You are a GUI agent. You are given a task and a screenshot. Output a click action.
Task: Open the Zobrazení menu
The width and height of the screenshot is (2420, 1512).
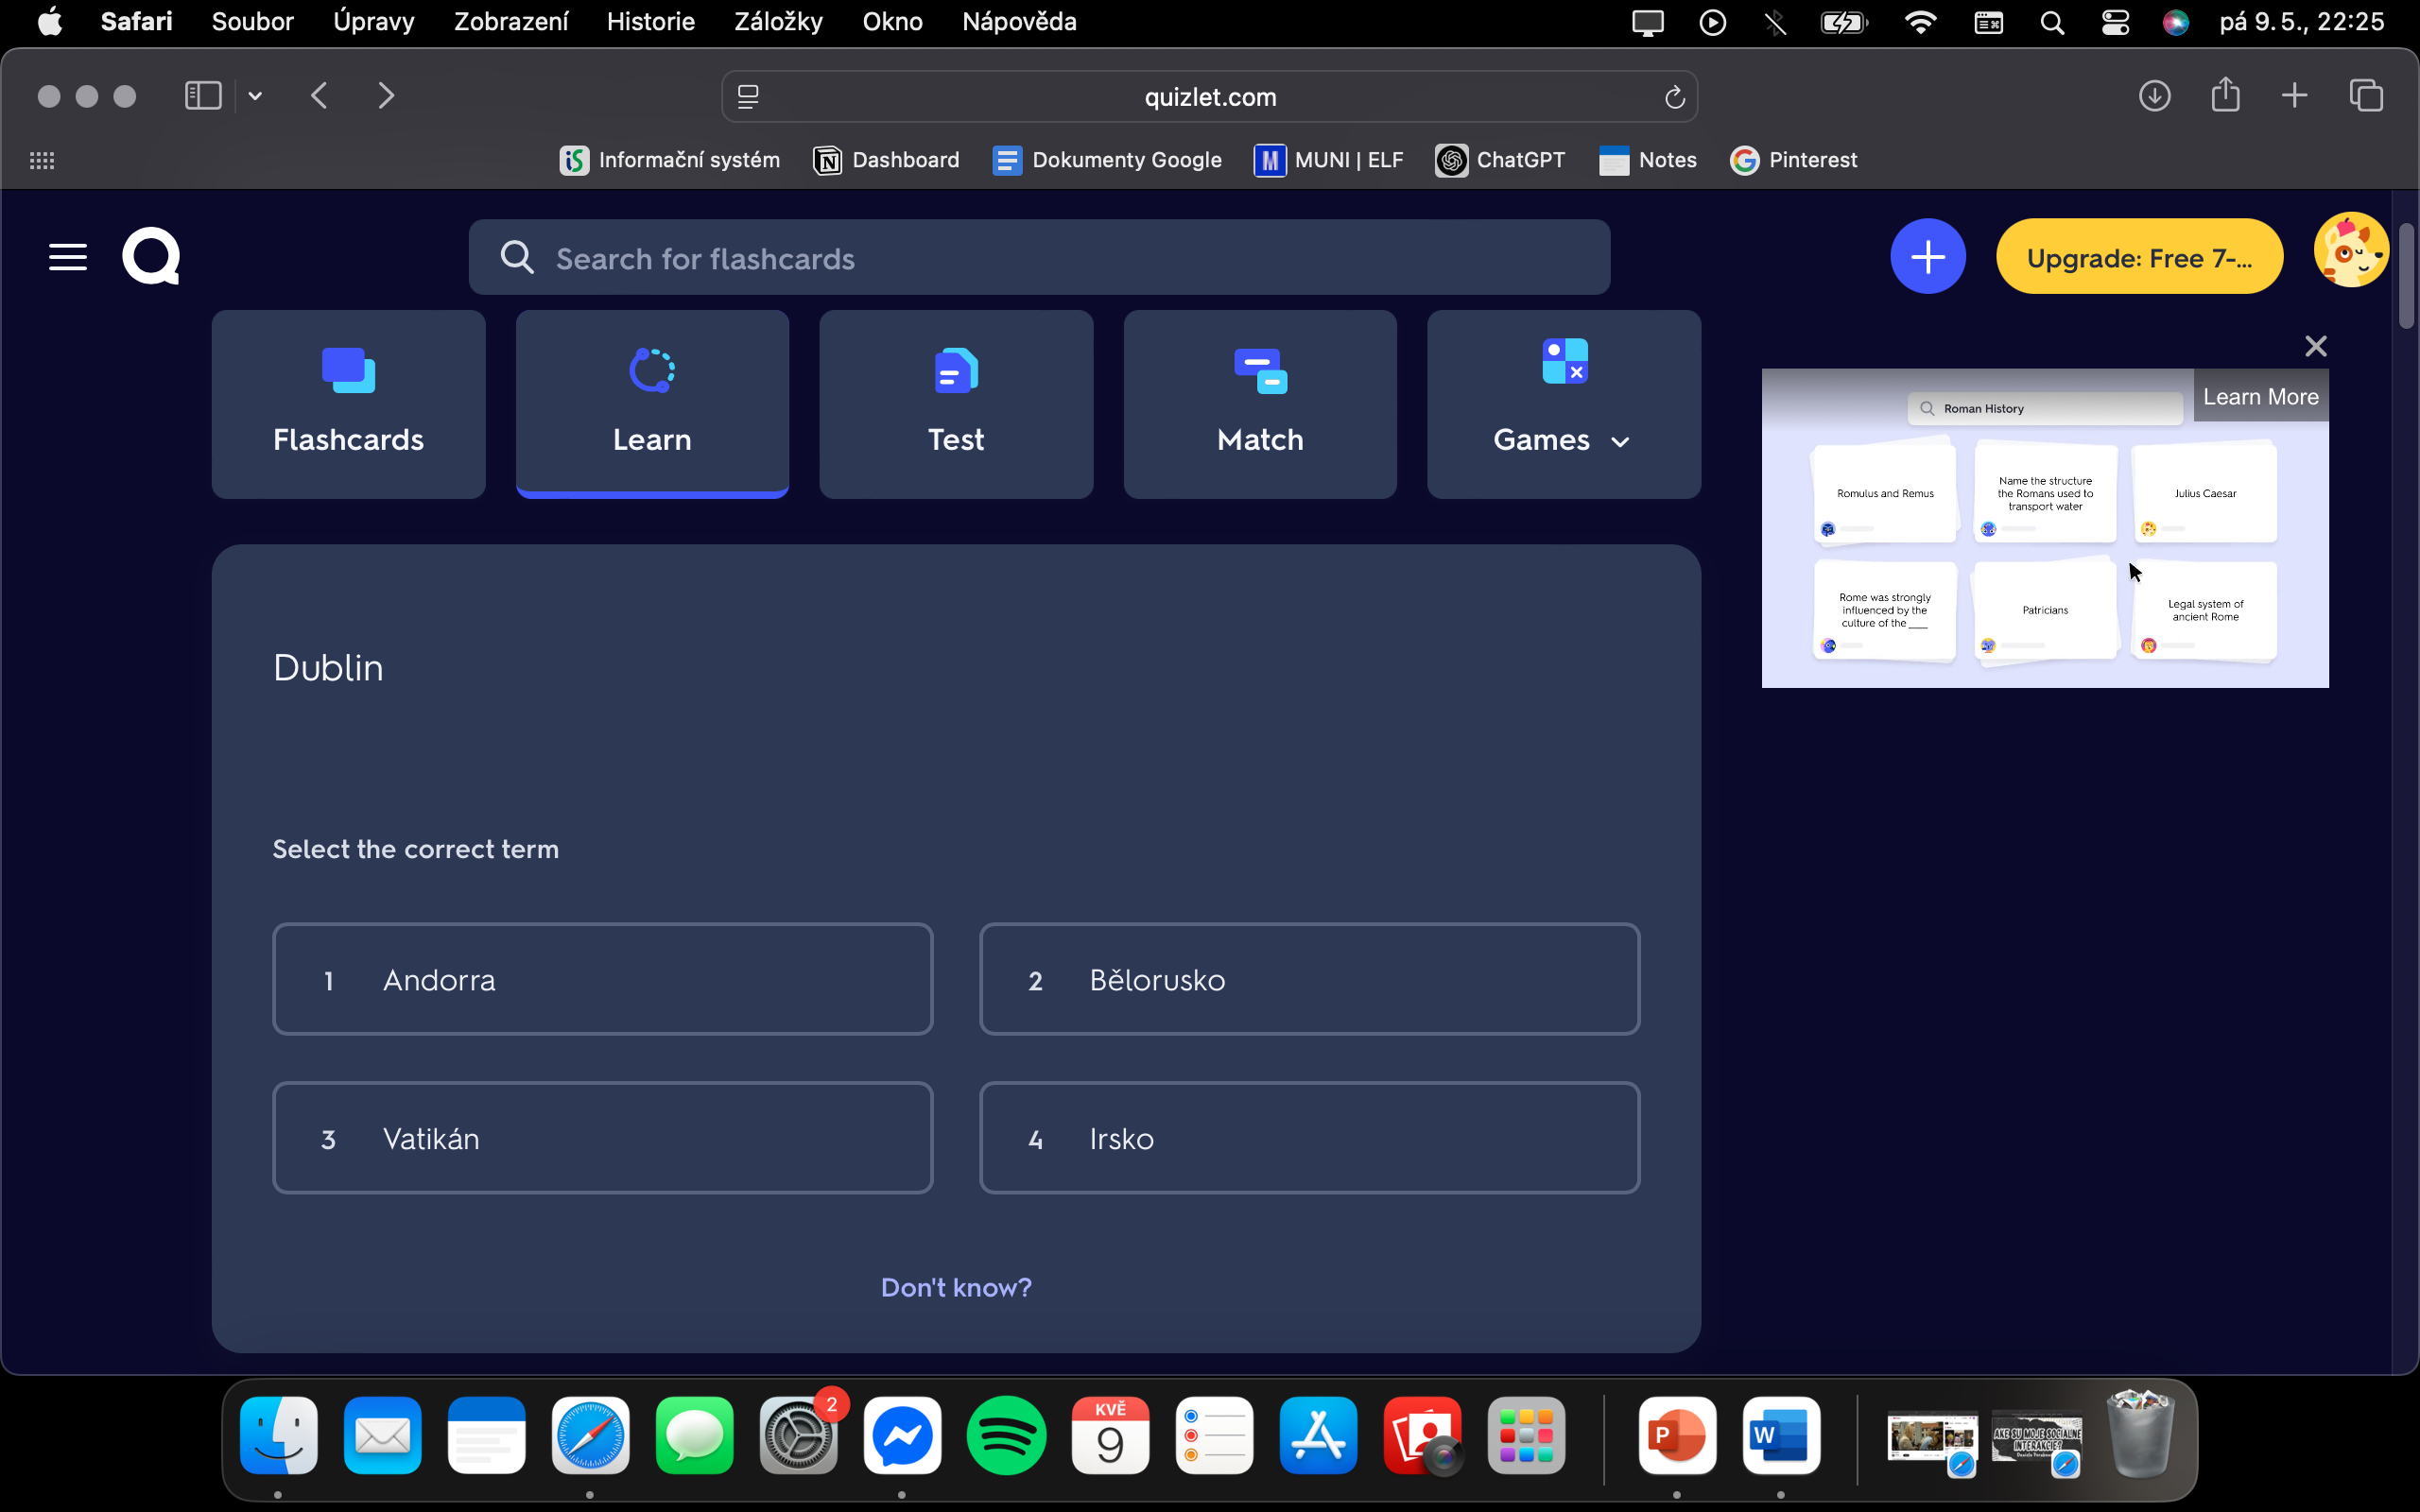[510, 21]
